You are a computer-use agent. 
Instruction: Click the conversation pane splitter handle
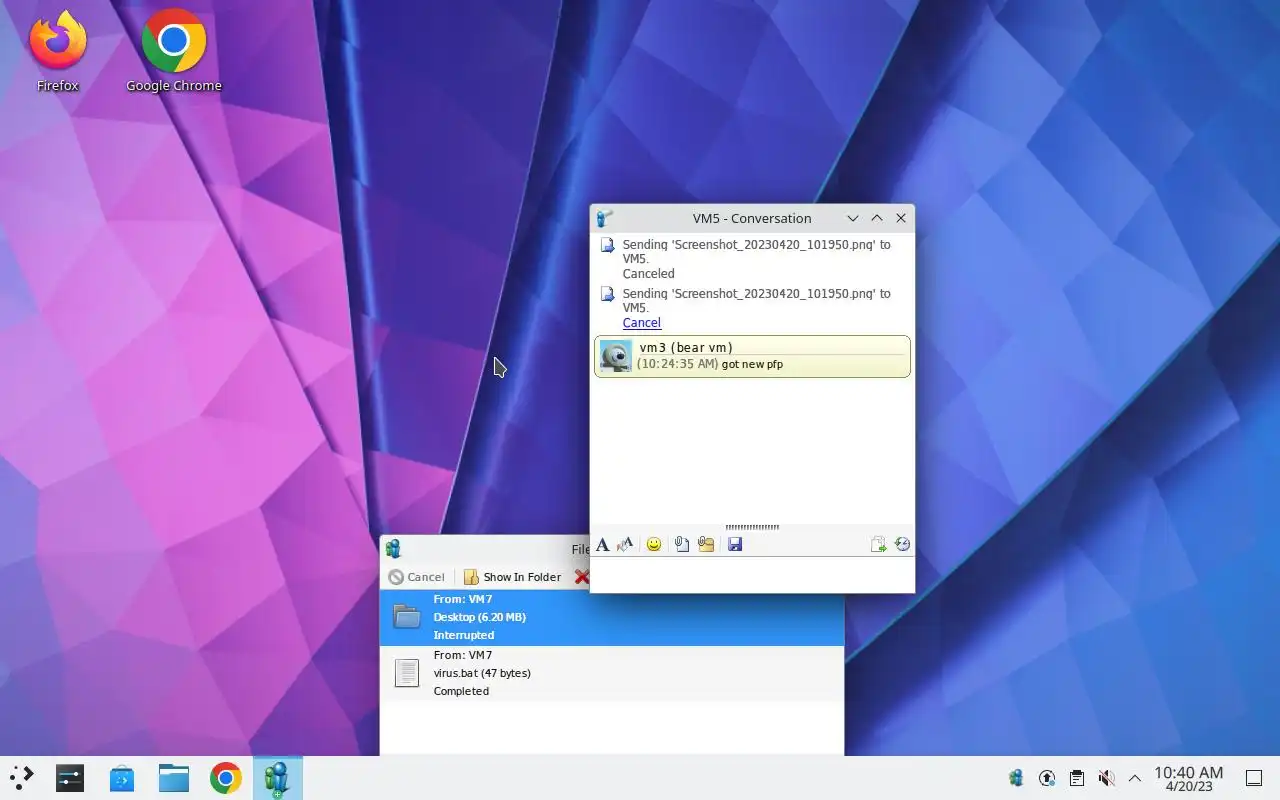pyautogui.click(x=752, y=527)
